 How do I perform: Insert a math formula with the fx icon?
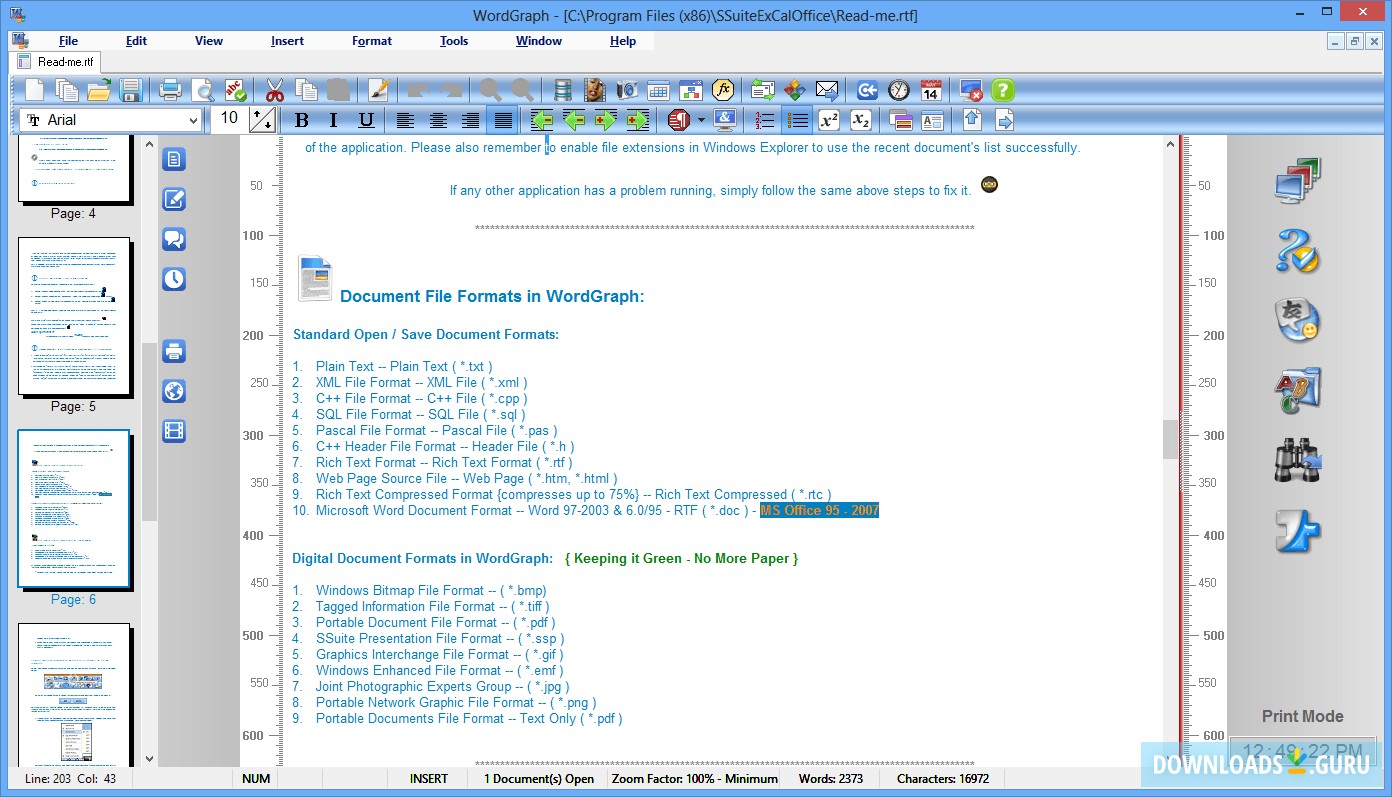coord(723,89)
